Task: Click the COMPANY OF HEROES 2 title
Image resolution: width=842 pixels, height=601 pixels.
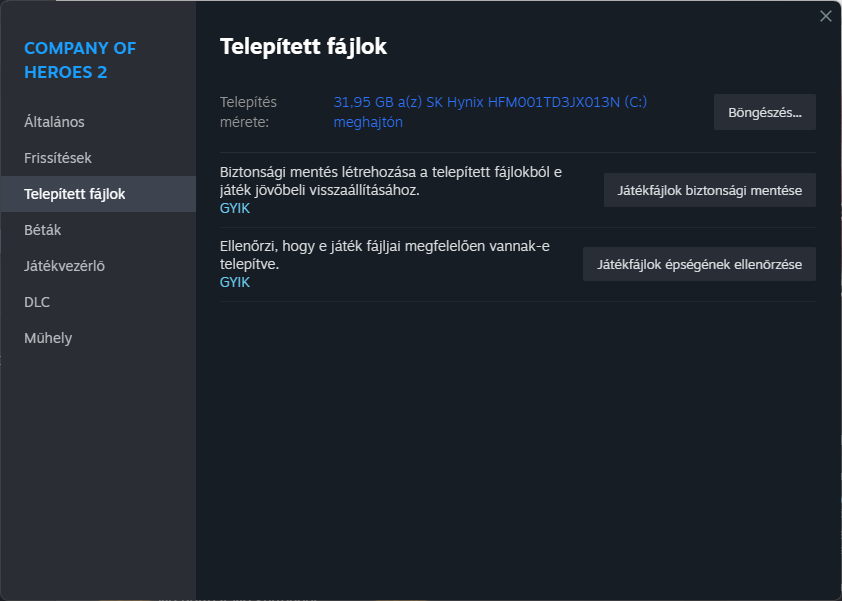Action: click(x=80, y=60)
